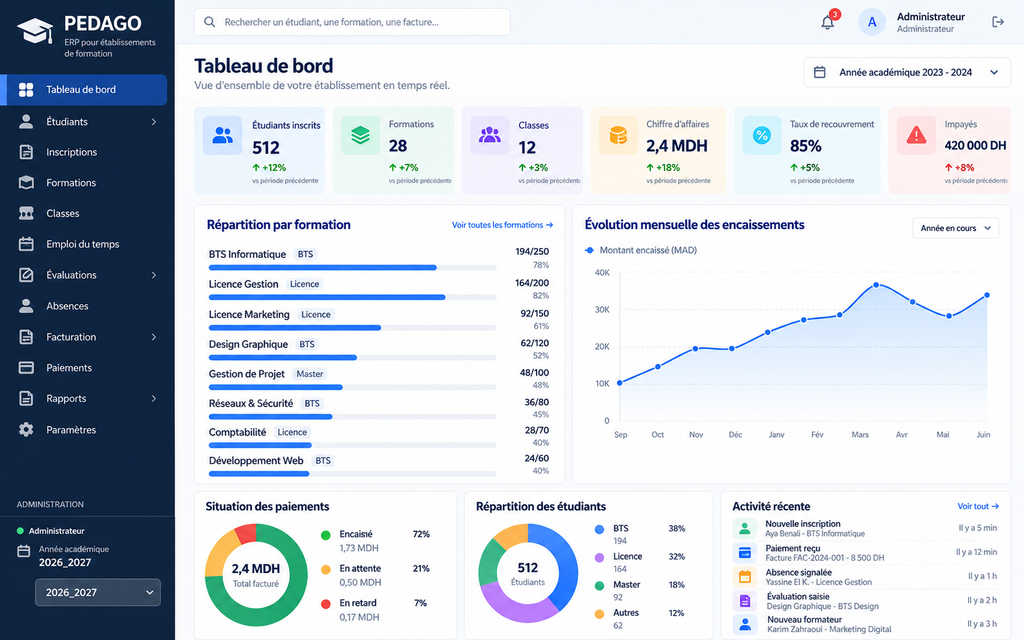Click the Impayés warning triangle icon
1024x640 pixels.
[x=916, y=135]
